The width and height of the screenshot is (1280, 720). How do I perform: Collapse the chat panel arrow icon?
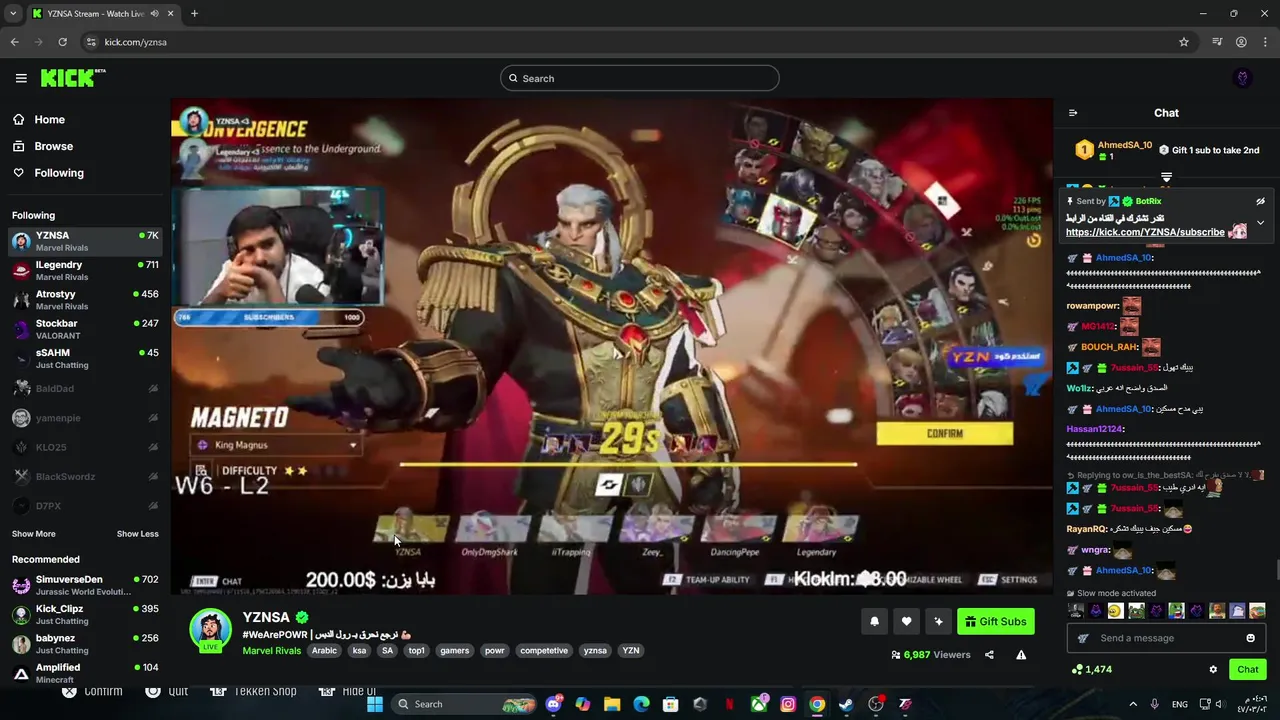1073,113
